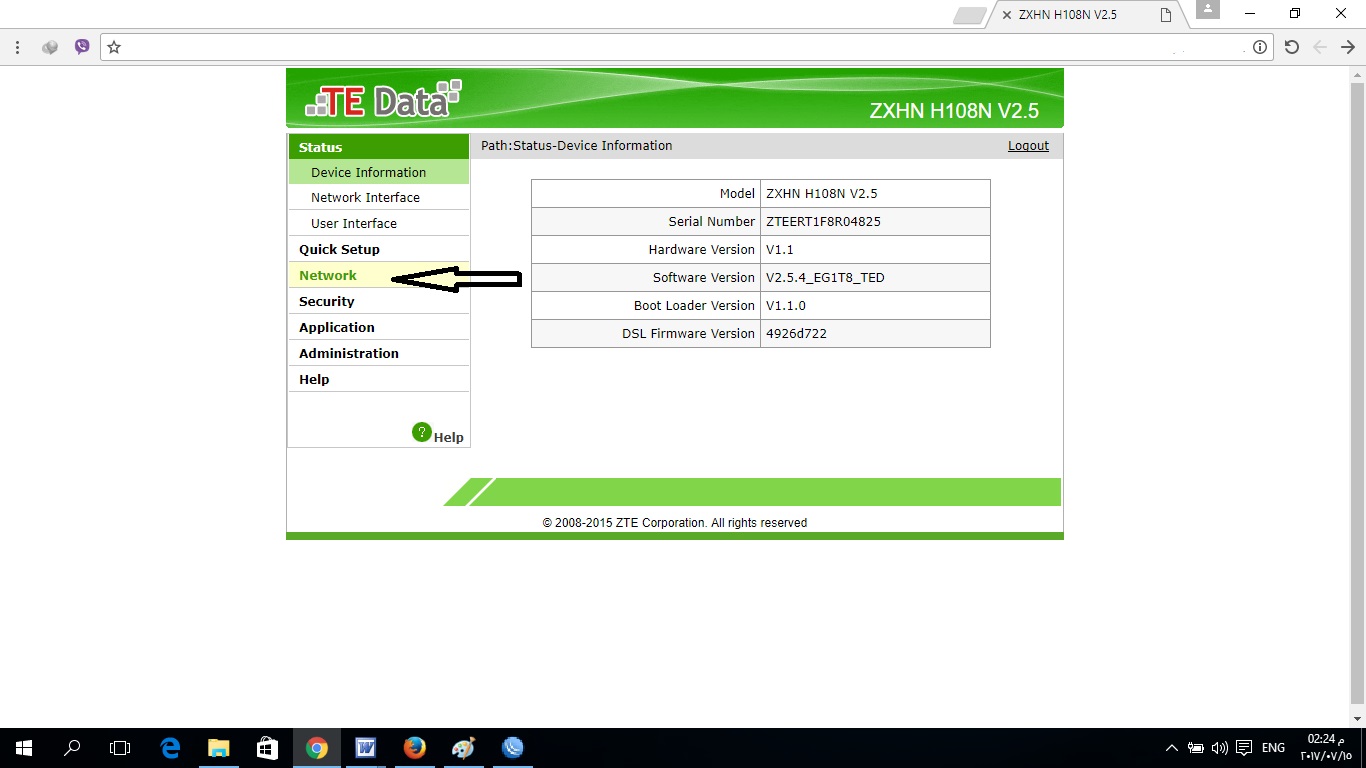View site information via the circled-i icon
The image size is (1366, 768).
pyautogui.click(x=1260, y=47)
